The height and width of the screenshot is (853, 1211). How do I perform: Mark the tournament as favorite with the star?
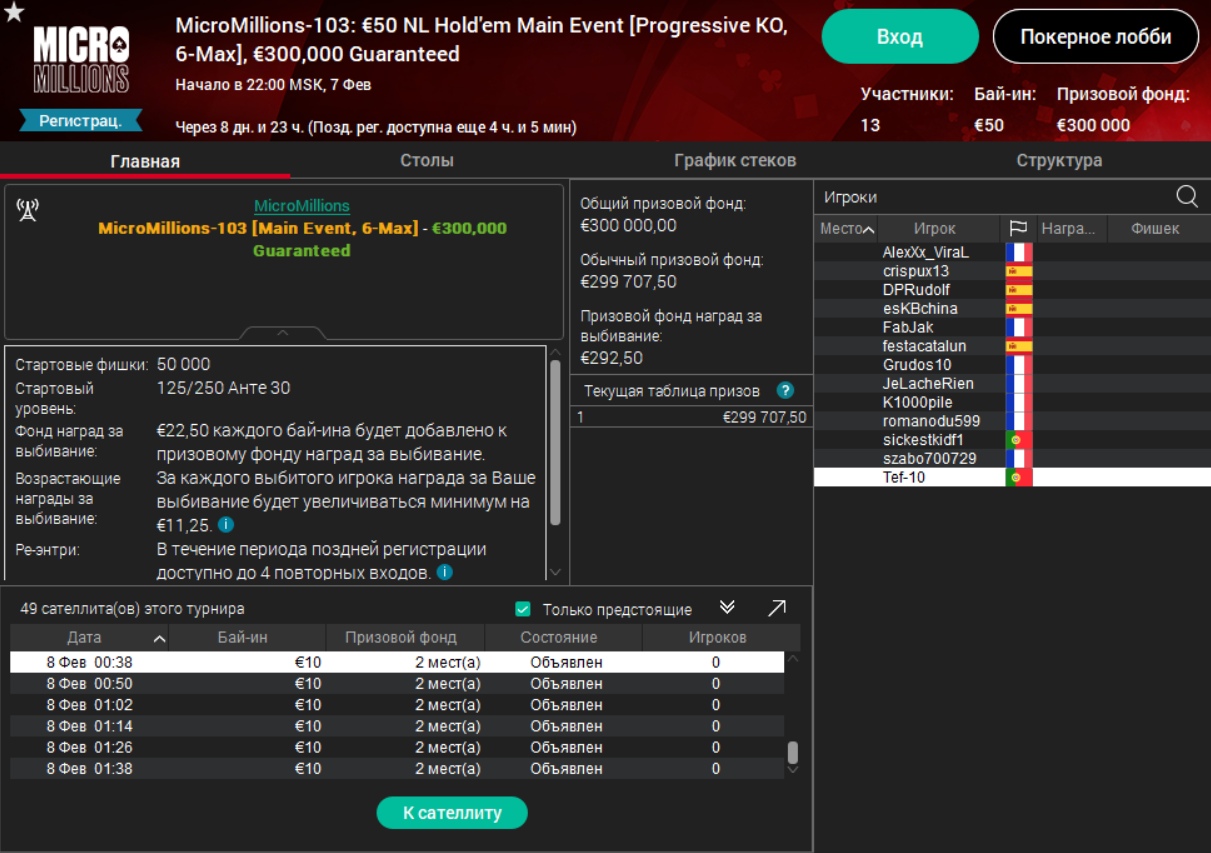[13, 12]
